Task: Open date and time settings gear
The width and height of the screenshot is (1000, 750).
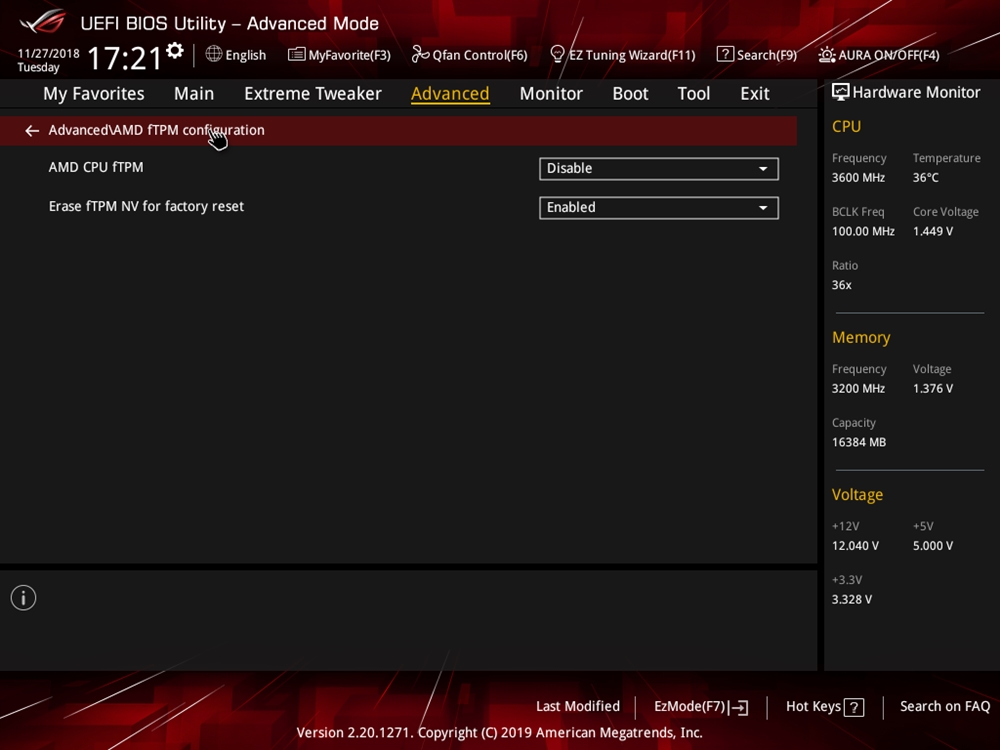Action: tap(175, 50)
